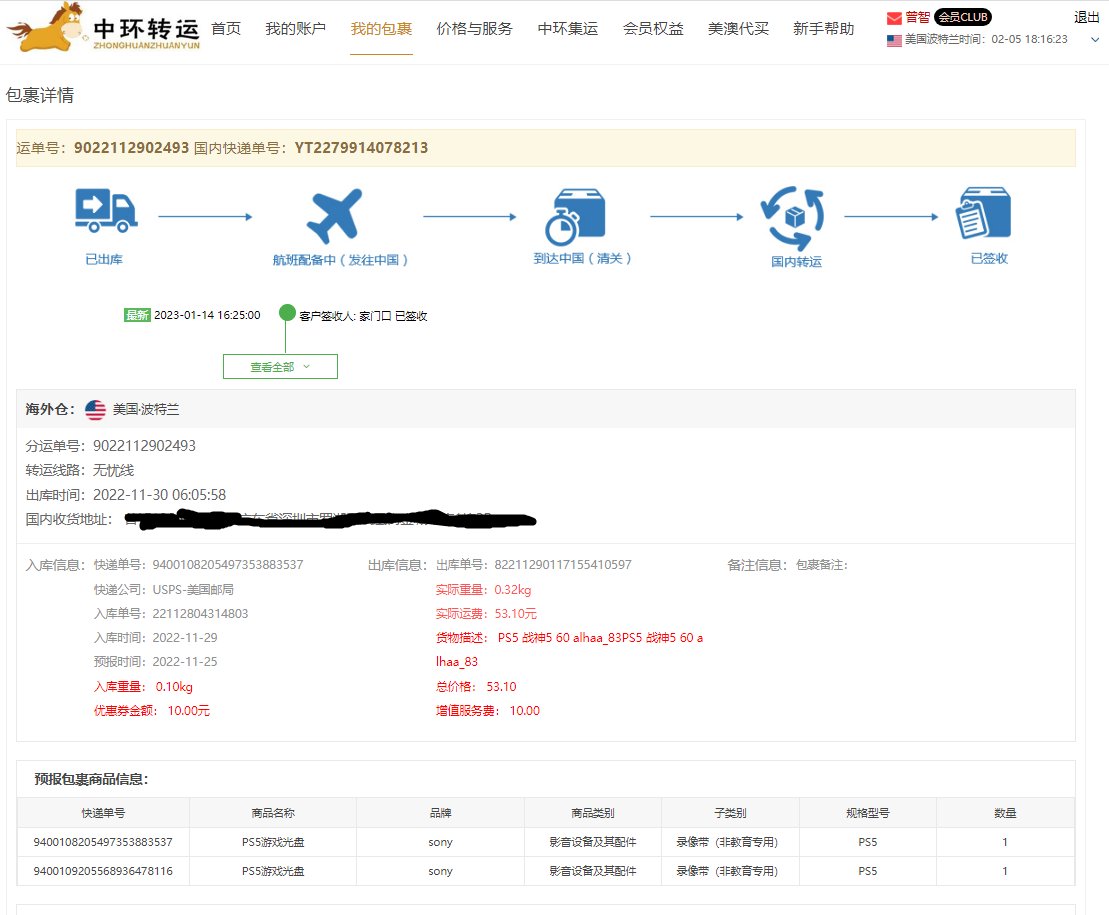Click the US flag next to 美国·波特兰
The image size is (1109, 915).
tap(95, 409)
